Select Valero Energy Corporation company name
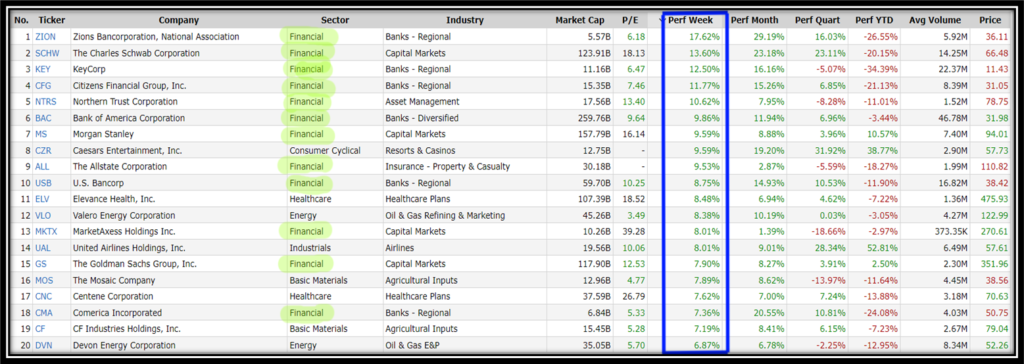The width and height of the screenshot is (1024, 364). point(124,216)
